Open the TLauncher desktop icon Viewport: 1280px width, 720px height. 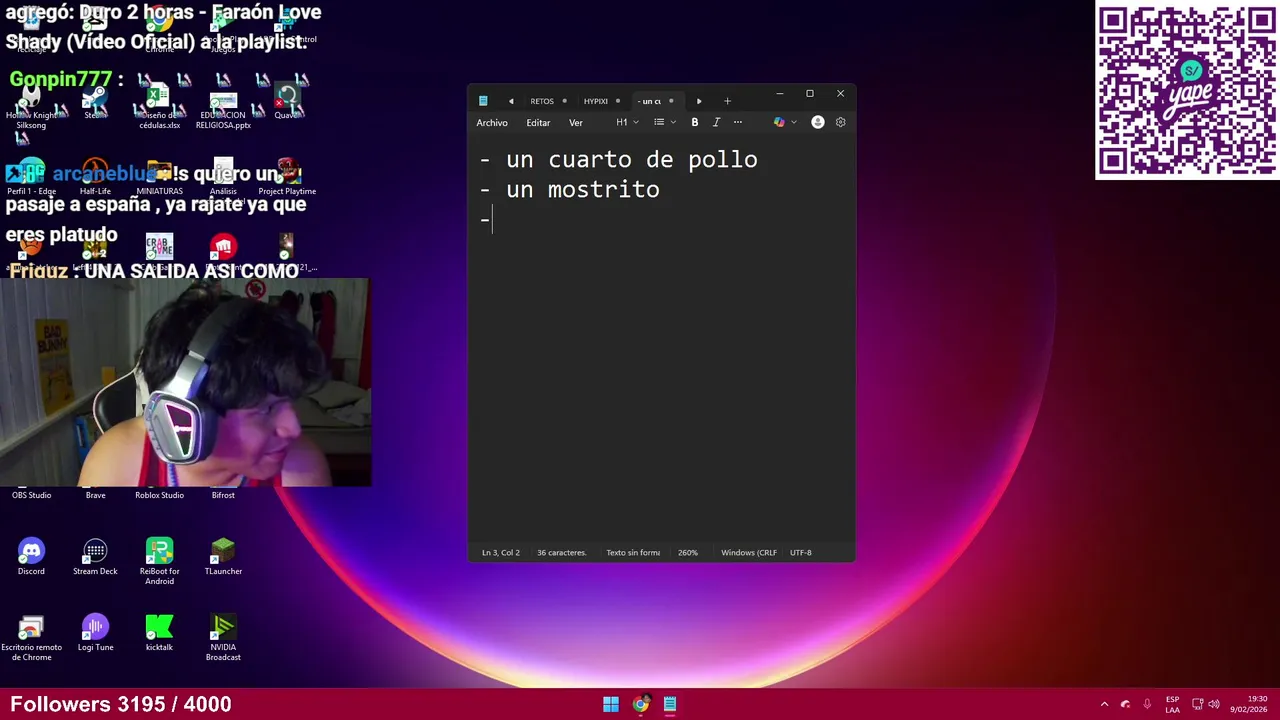point(223,557)
